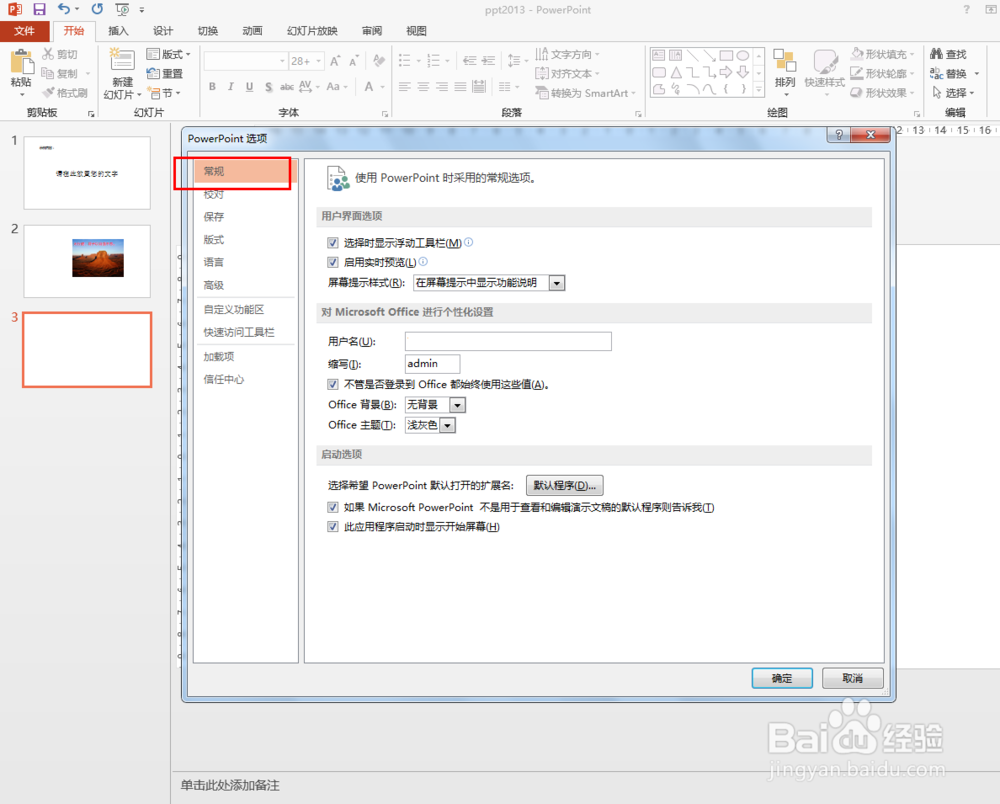Select Advanced category in options sidebar
1000x804 pixels.
click(x=245, y=285)
